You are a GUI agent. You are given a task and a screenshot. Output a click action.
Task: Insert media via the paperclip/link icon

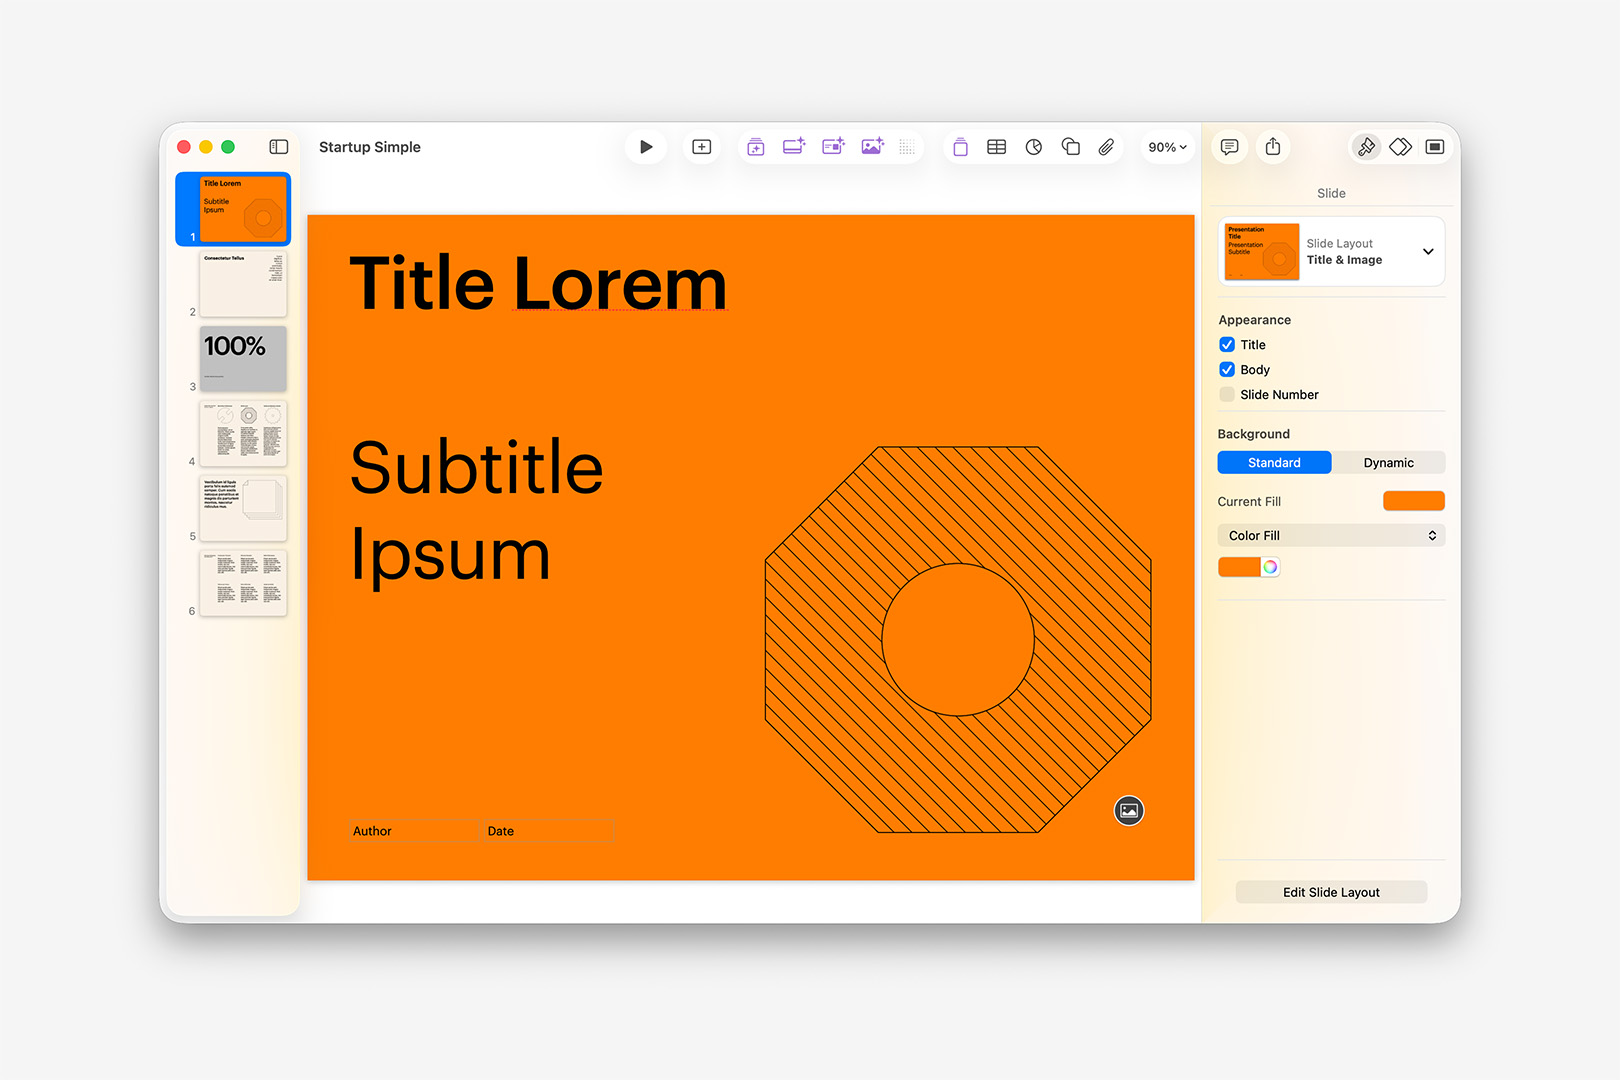click(1106, 146)
